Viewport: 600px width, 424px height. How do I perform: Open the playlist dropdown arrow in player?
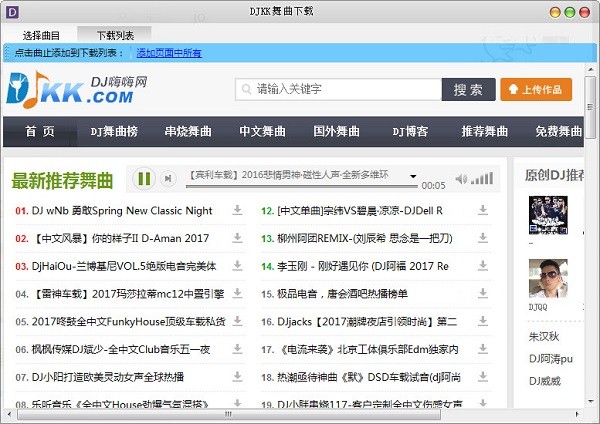[413, 176]
